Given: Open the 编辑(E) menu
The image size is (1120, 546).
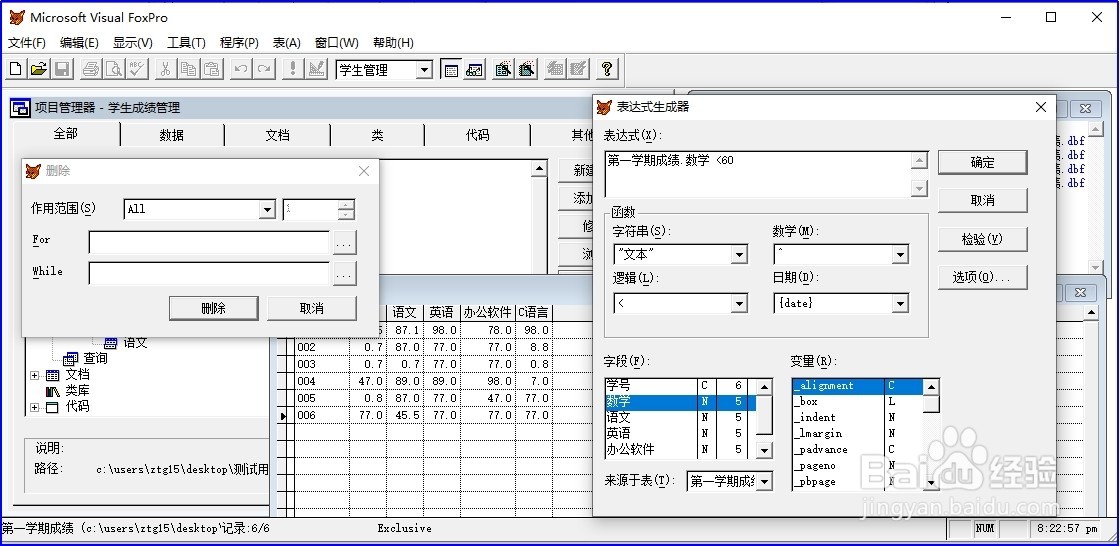Looking at the screenshot, I should [x=79, y=43].
